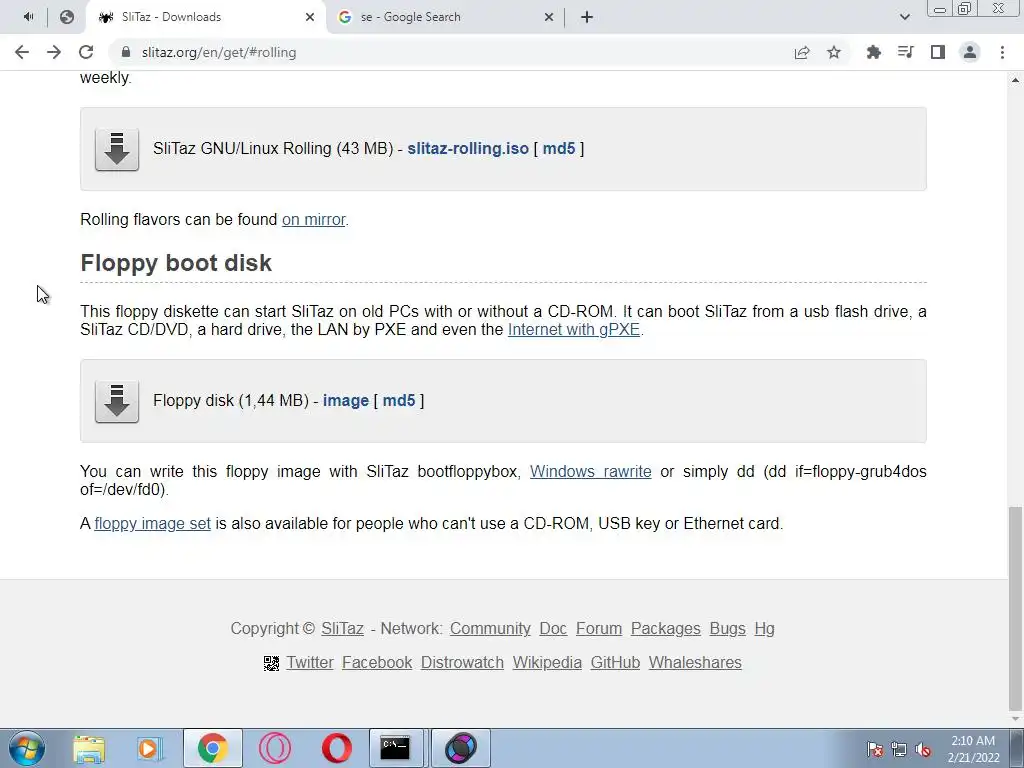Select the 'Floppy boot disk' heading text
Screen dimensions: 1024x768
point(176,263)
